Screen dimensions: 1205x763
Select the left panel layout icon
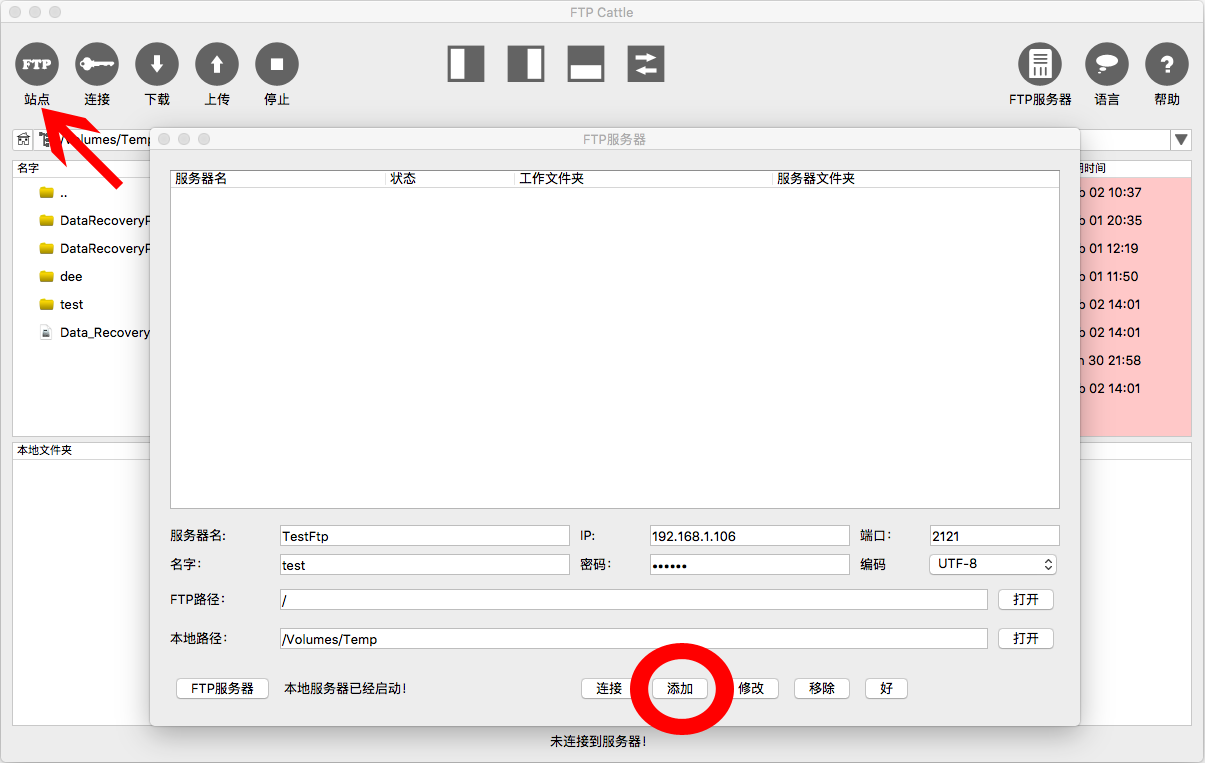pyautogui.click(x=466, y=64)
